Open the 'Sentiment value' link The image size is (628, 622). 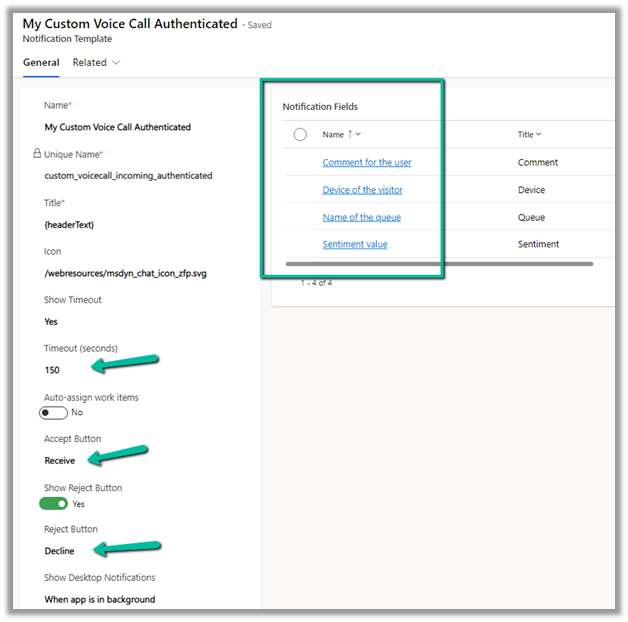[x=354, y=244]
